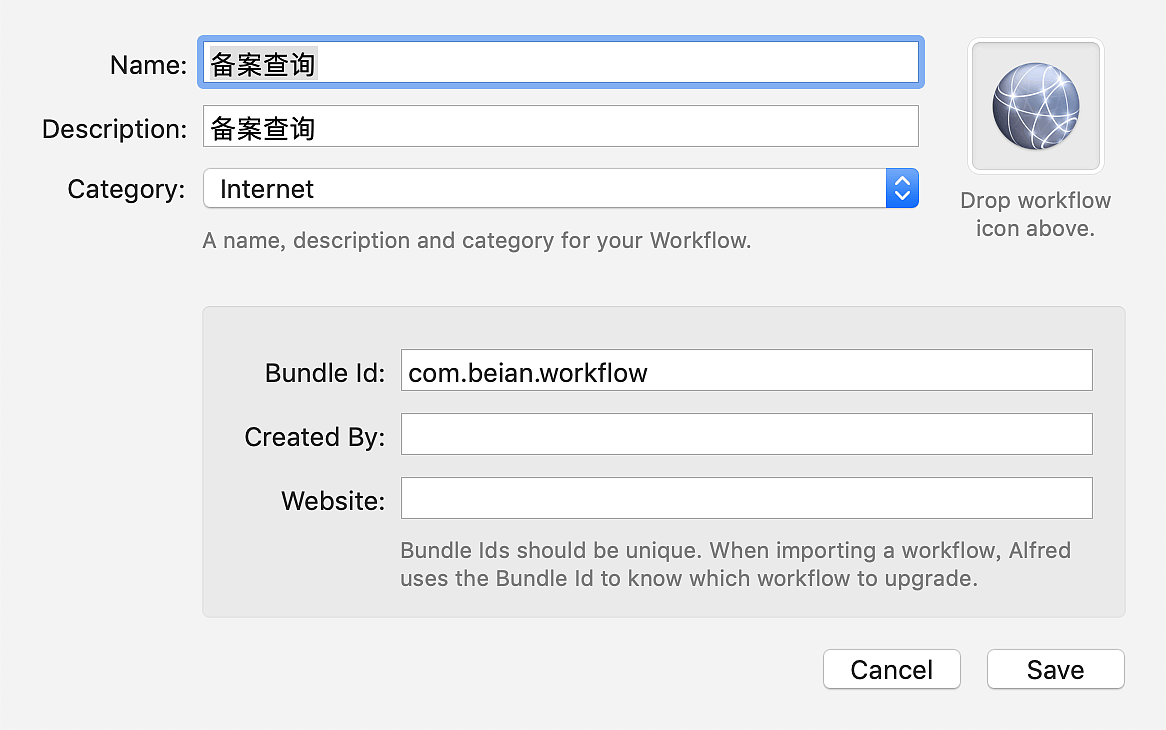Screen dimensions: 1166x730
Task: Select the empty Website field
Action: coord(745,499)
